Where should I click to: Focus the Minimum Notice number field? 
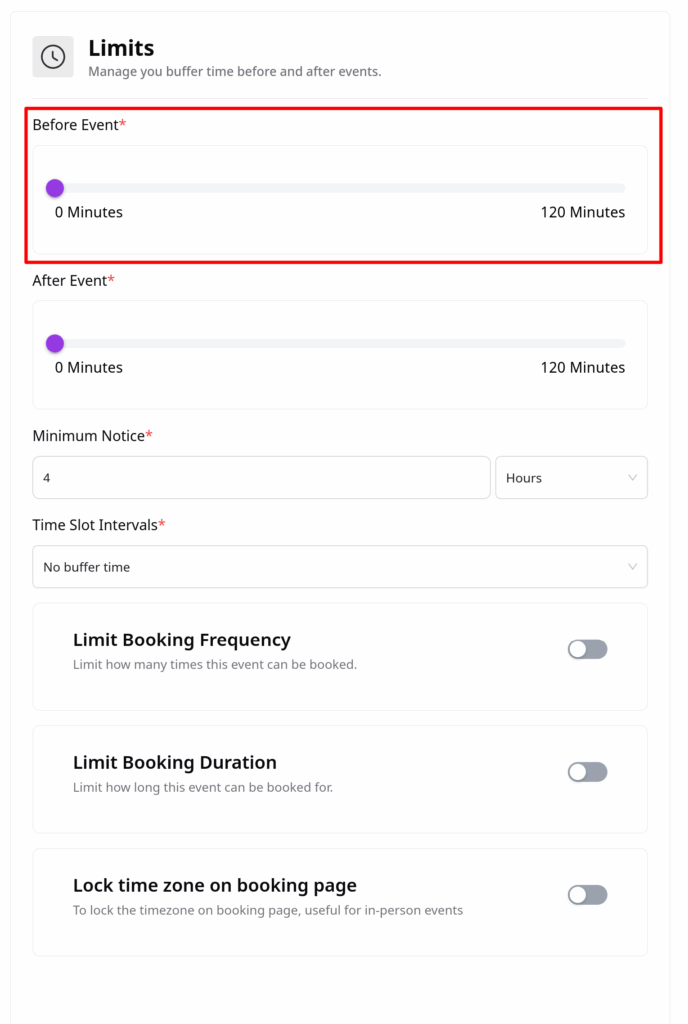pos(261,478)
